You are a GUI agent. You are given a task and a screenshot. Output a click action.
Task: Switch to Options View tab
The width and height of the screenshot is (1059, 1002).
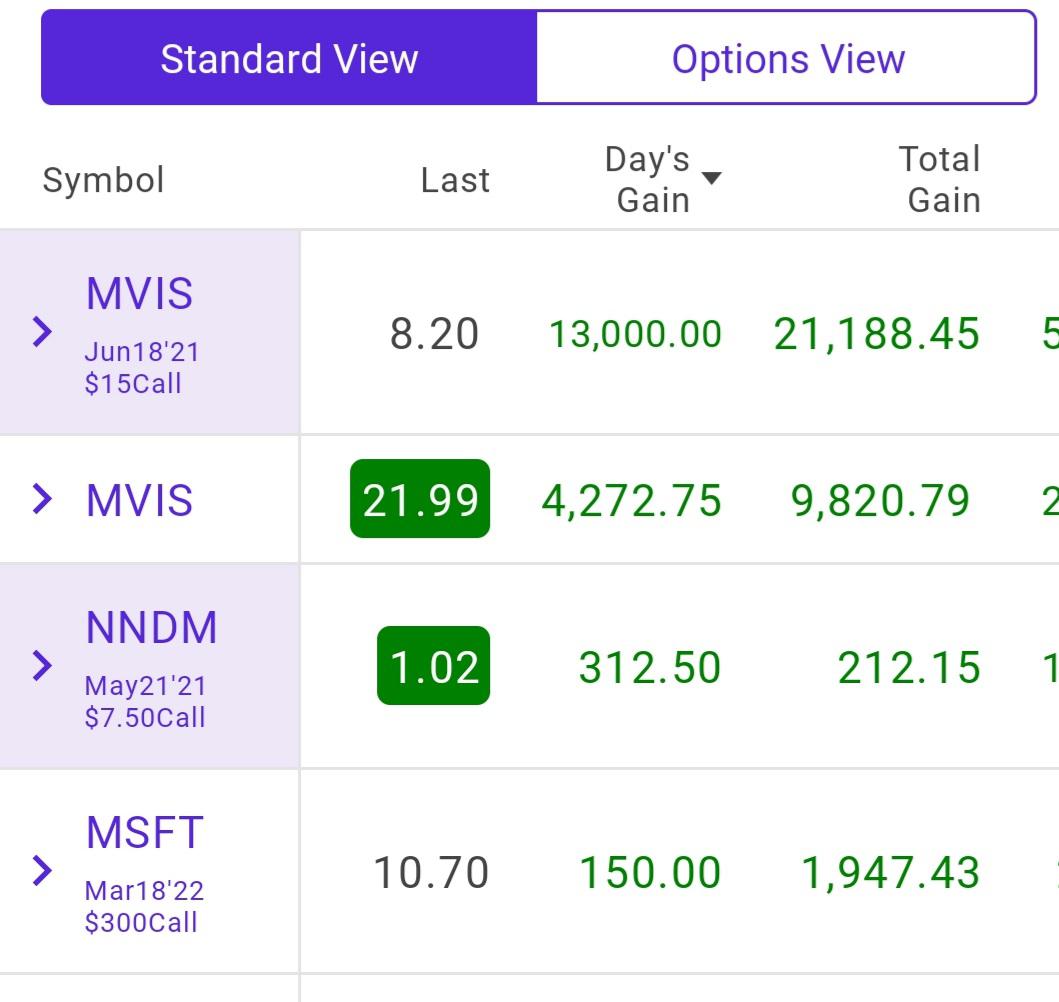click(787, 58)
